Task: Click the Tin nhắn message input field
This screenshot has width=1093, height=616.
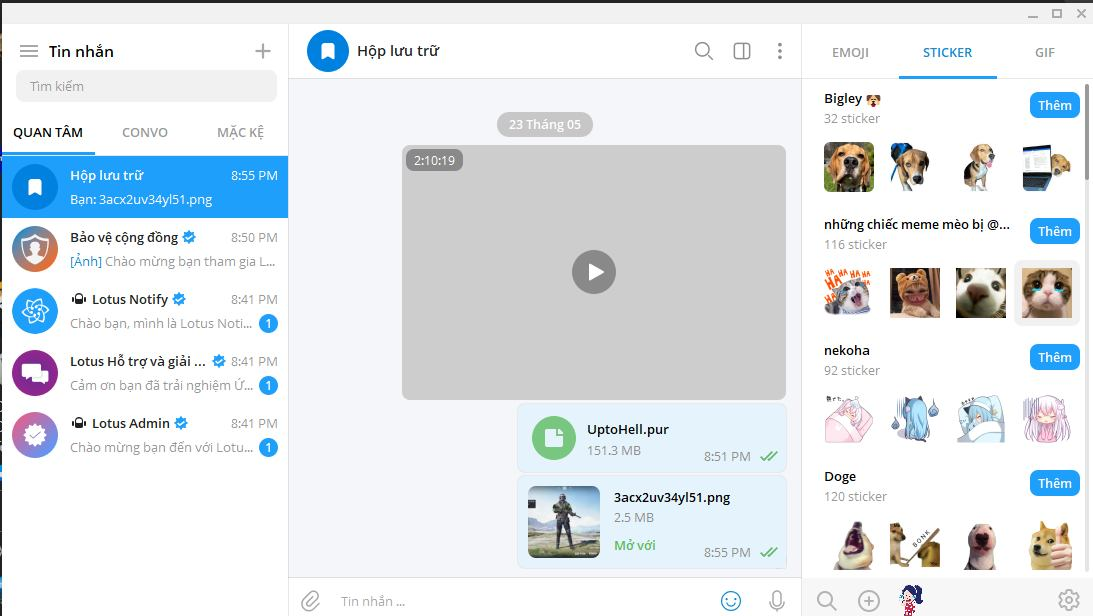Action: pos(523,601)
